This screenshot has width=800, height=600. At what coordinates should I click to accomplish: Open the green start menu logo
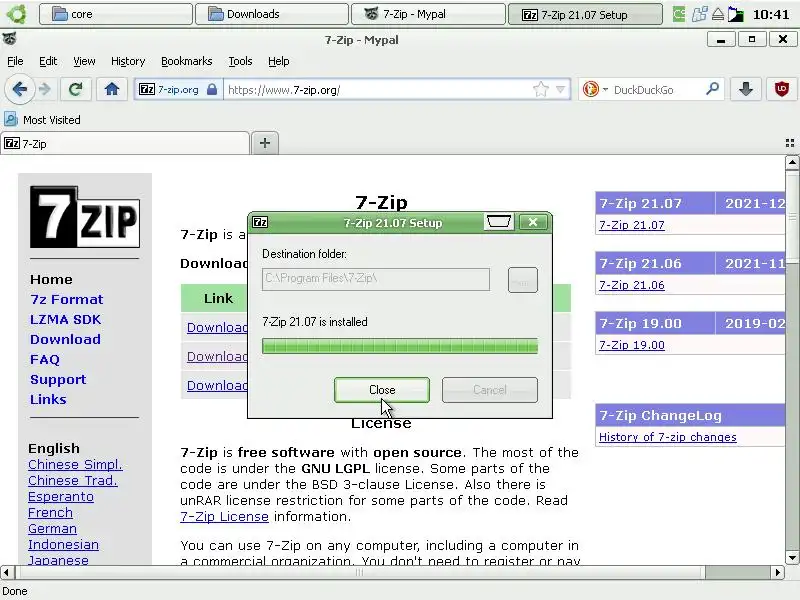point(17,14)
